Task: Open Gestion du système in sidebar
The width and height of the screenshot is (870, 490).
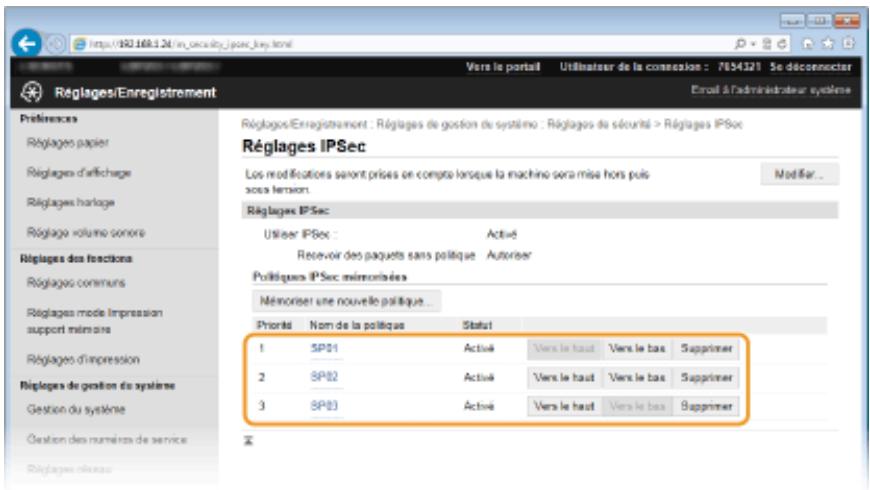Action: coord(76,410)
